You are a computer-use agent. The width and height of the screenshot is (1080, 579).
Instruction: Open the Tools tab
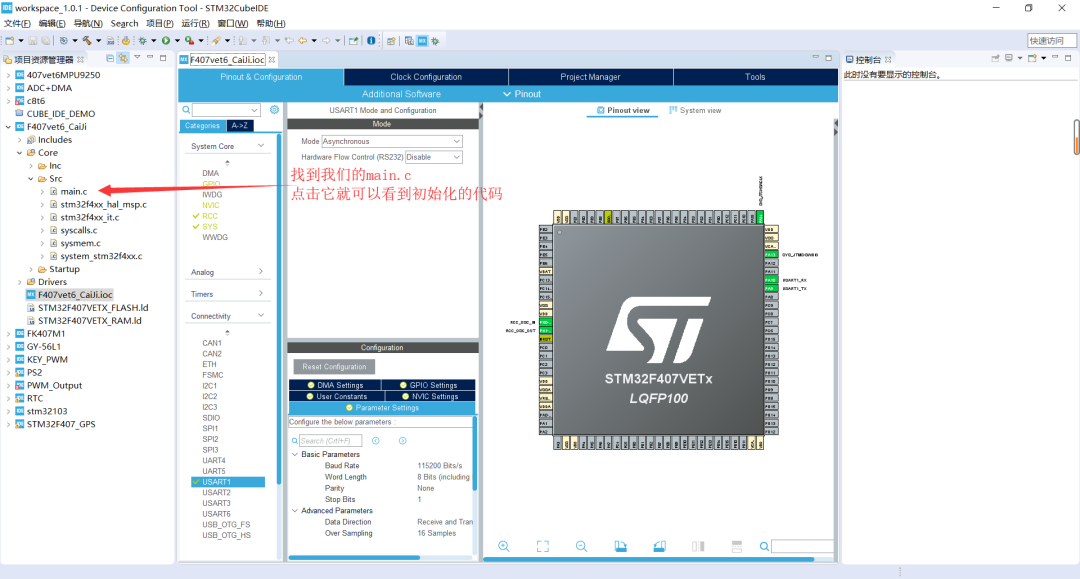tap(755, 77)
